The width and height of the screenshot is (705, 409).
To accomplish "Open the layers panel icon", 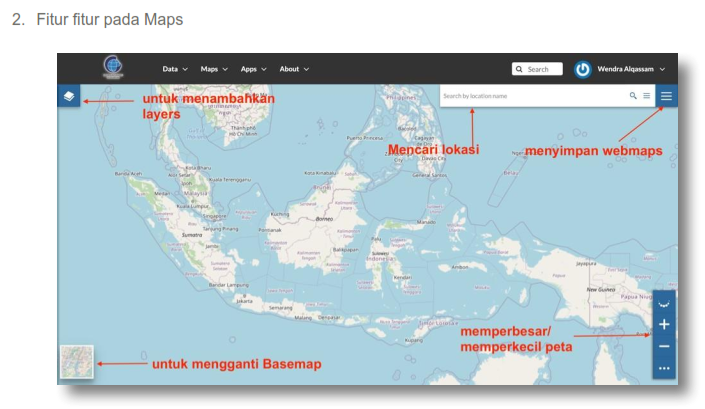I will click(x=69, y=97).
